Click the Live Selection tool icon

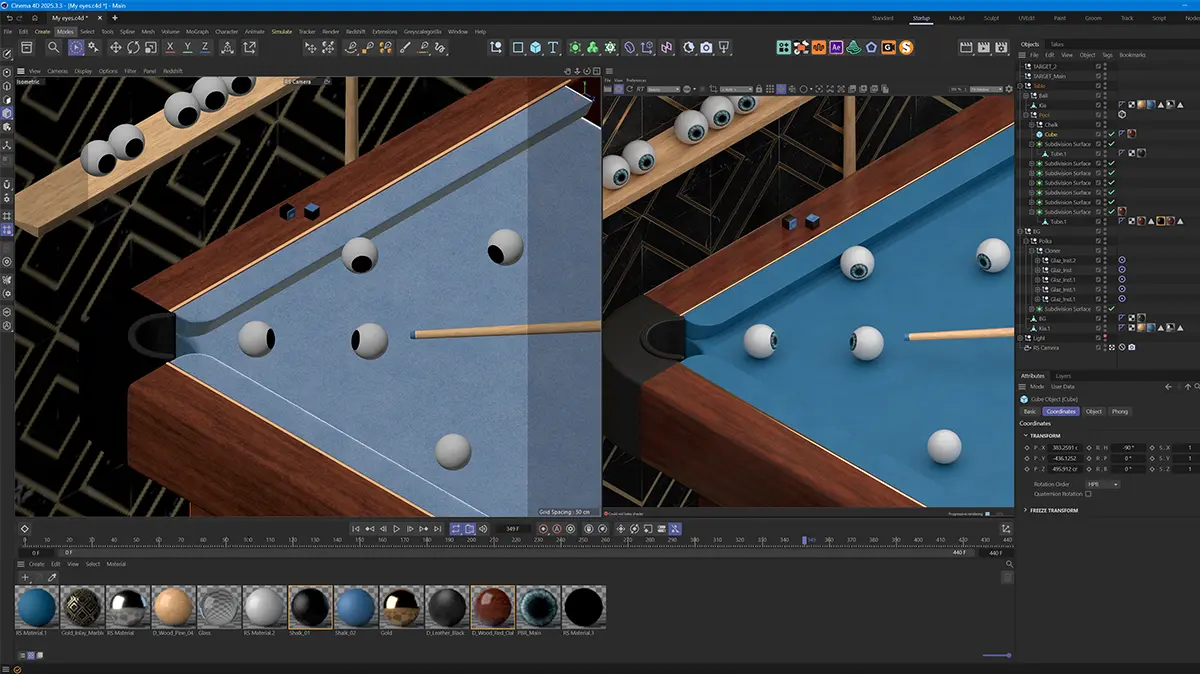pos(77,47)
